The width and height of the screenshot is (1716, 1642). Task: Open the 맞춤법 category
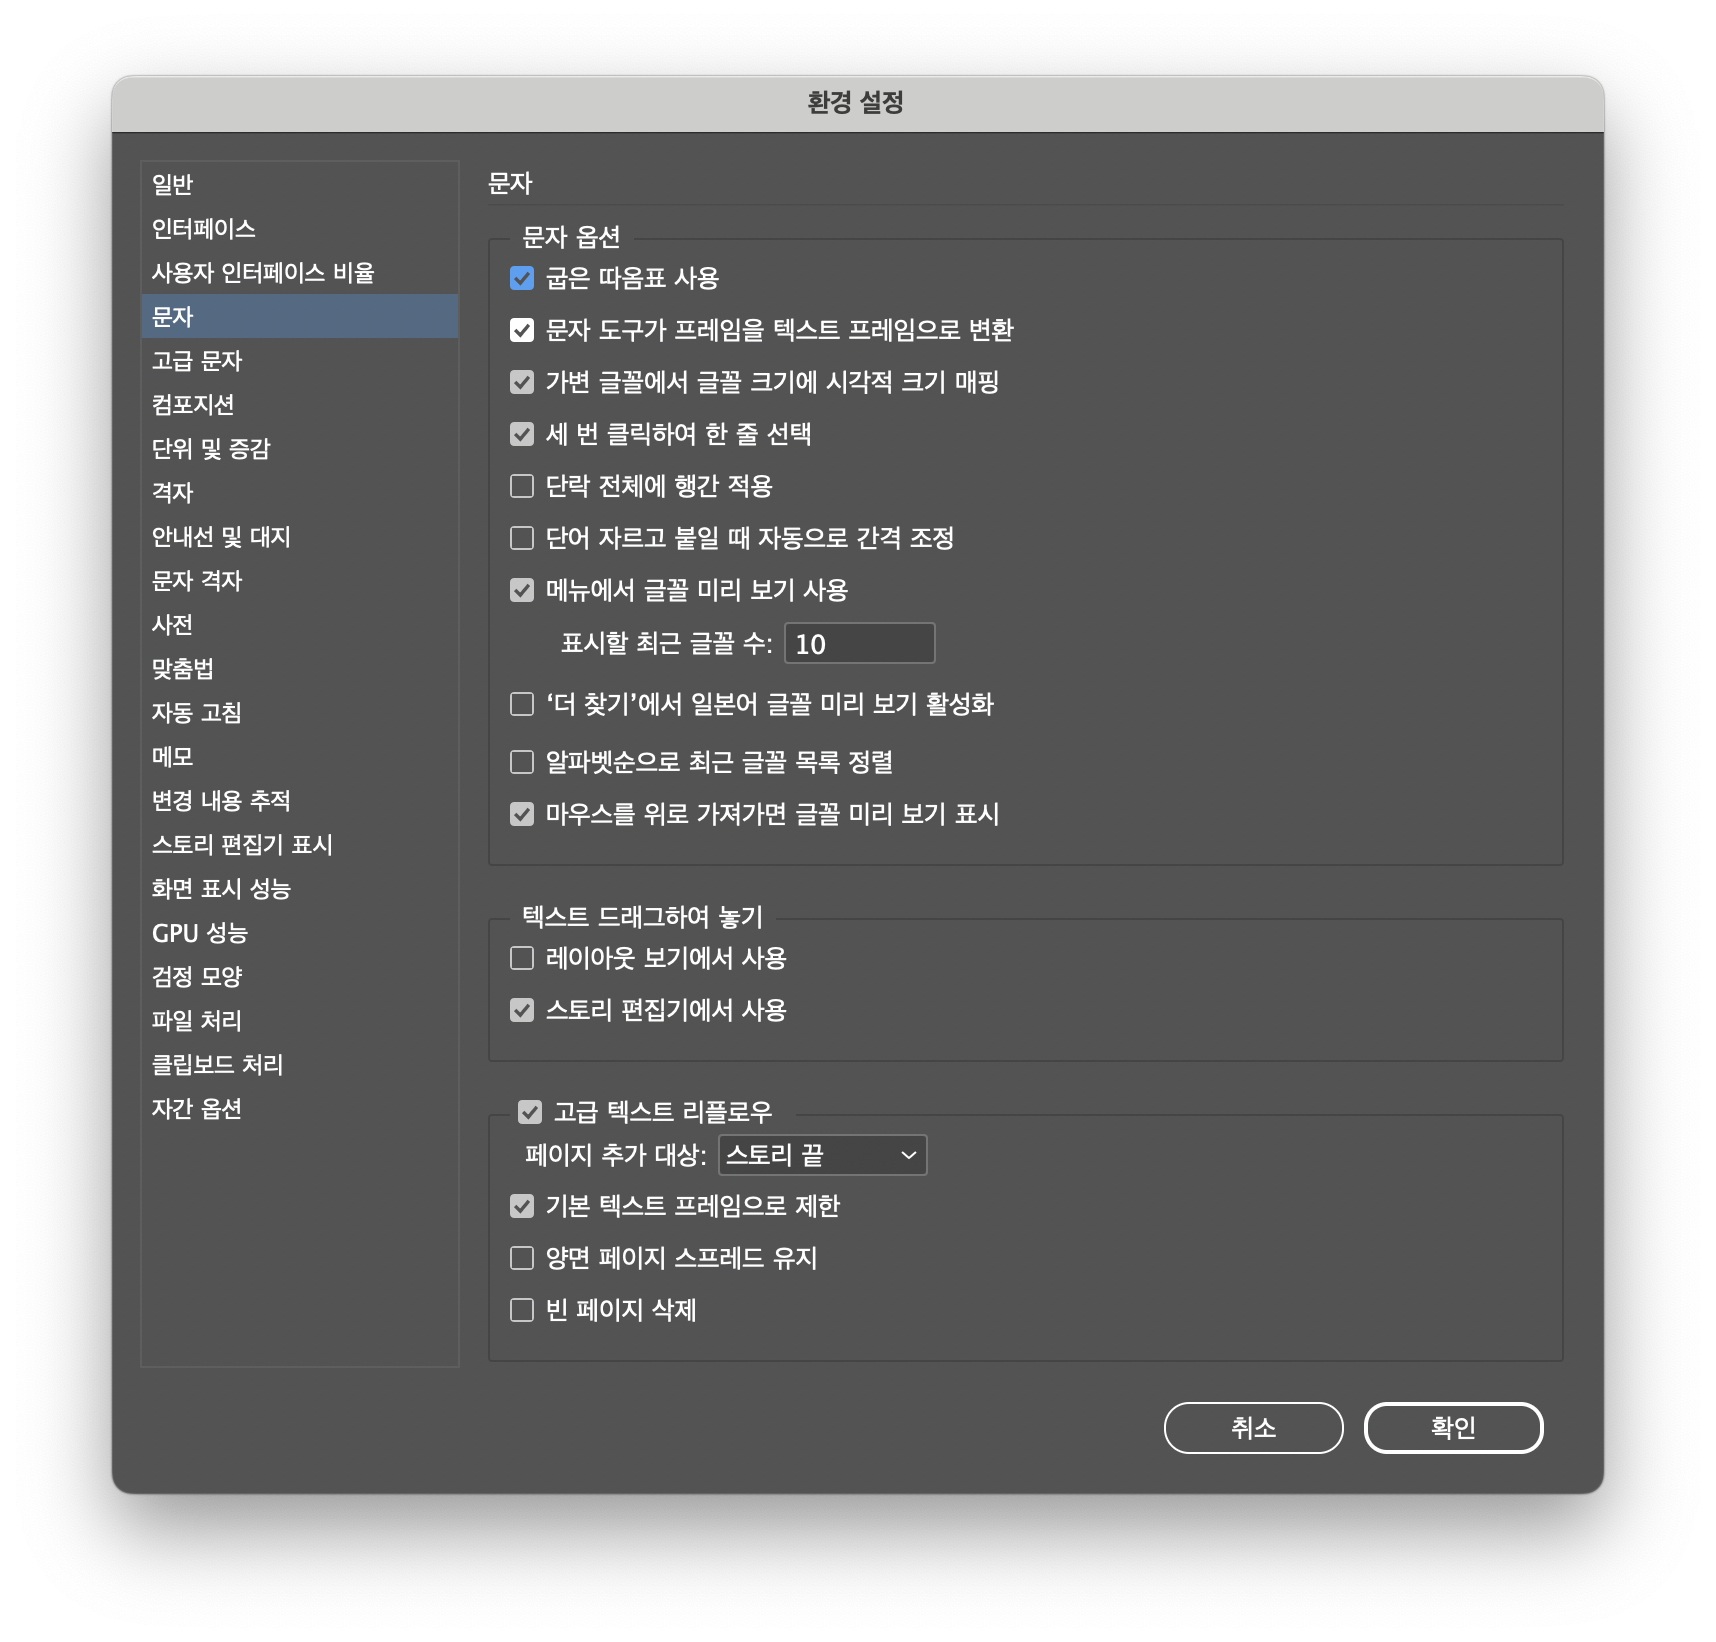pos(300,668)
